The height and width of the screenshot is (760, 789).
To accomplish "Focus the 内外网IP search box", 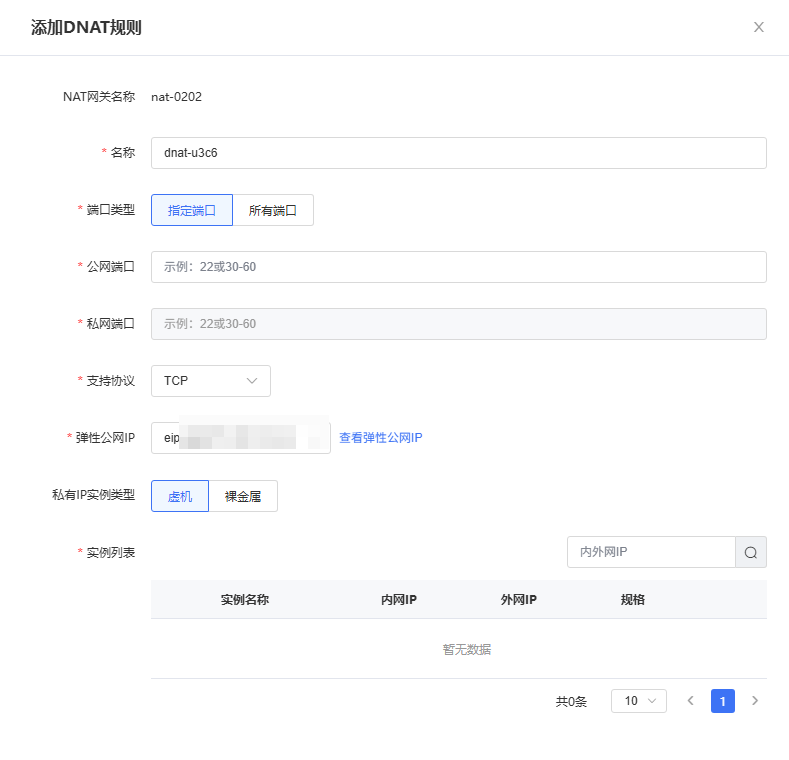I will pos(650,552).
